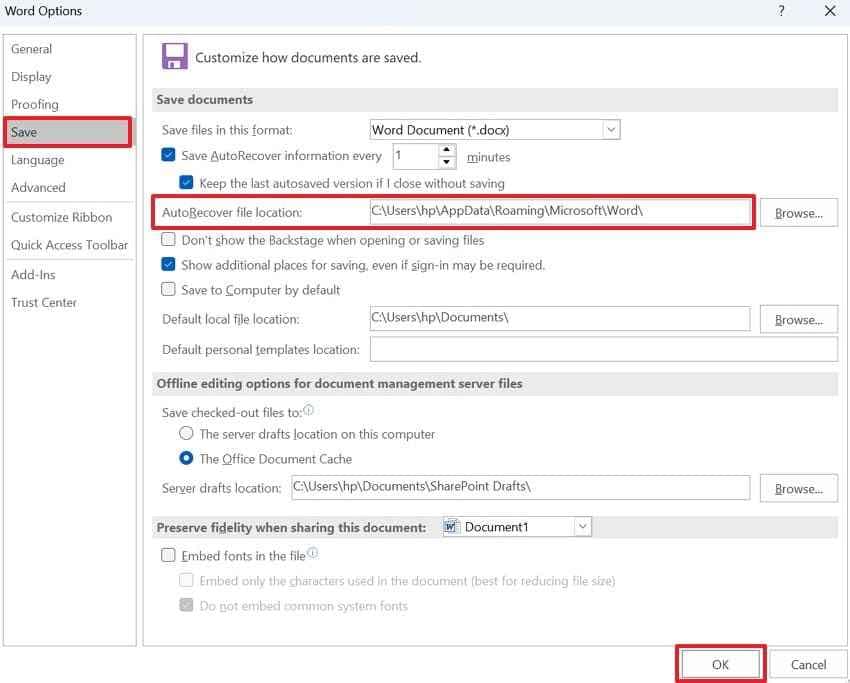Click the Word document icon beside Document1
This screenshot has height=683, width=850.
[x=450, y=526]
